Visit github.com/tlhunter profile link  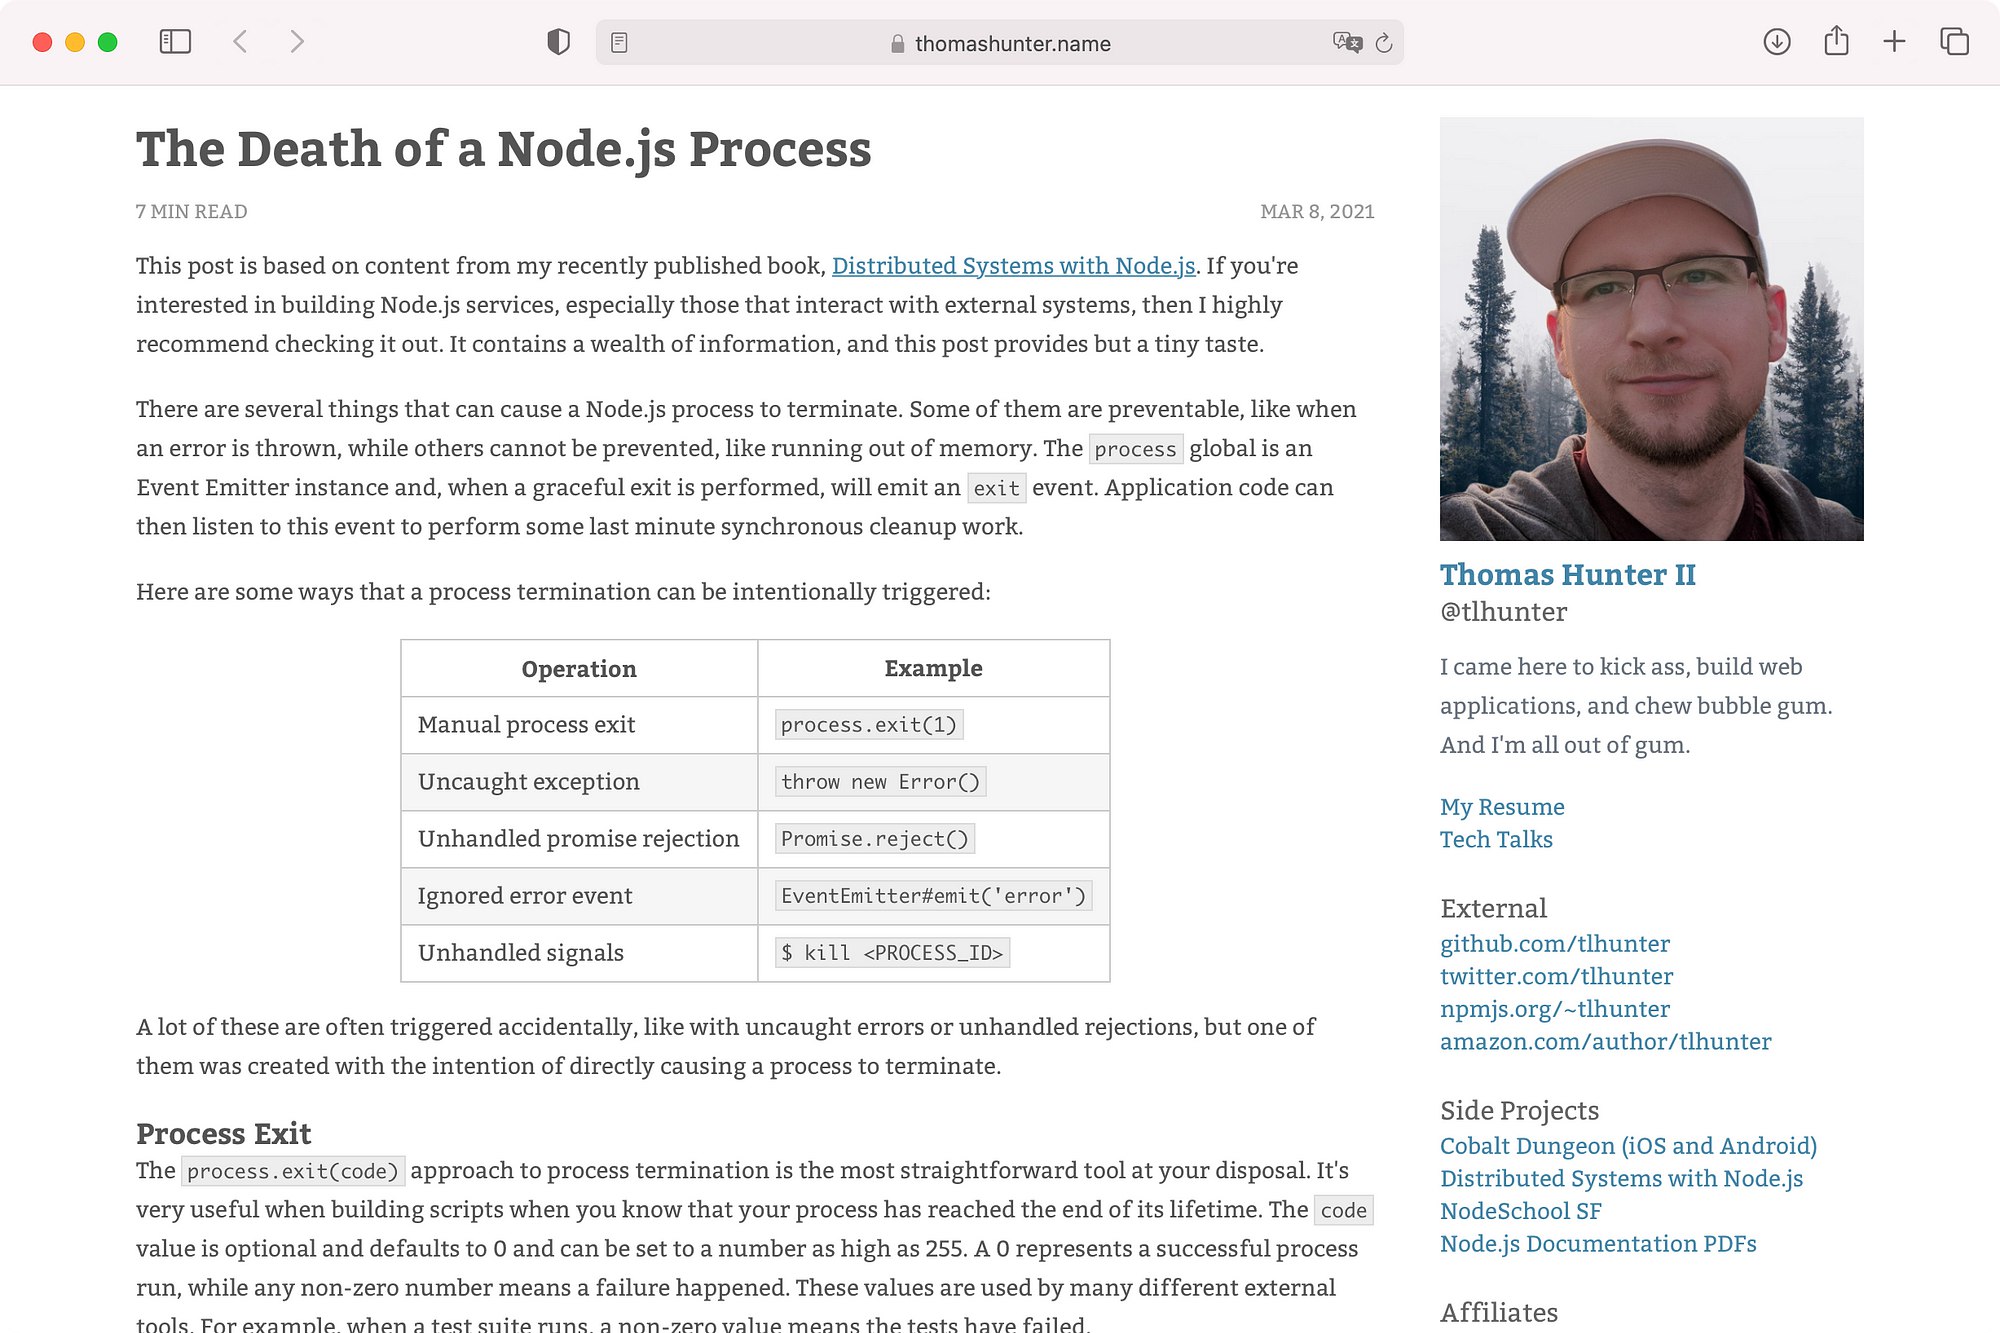(1554, 944)
